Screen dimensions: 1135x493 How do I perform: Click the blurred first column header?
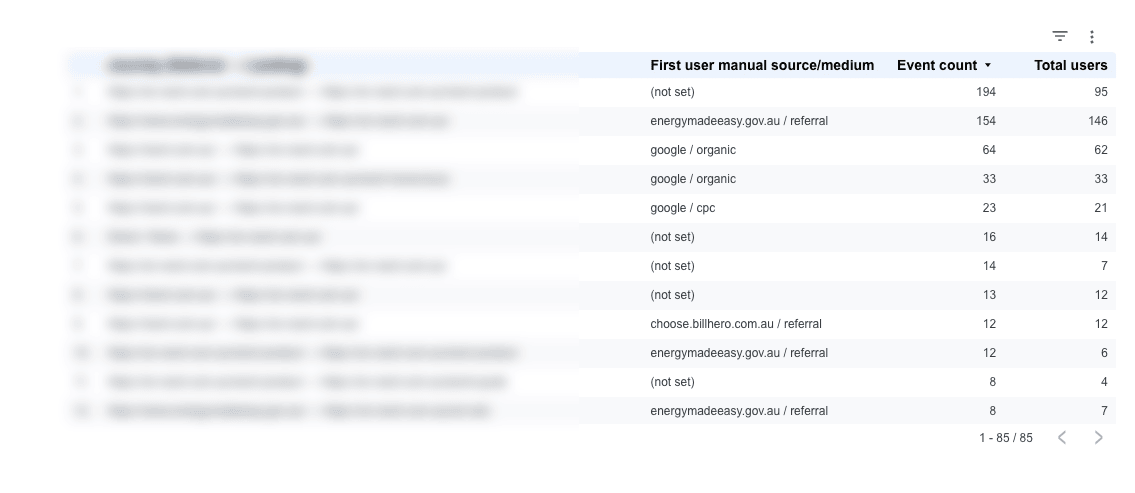pos(207,66)
